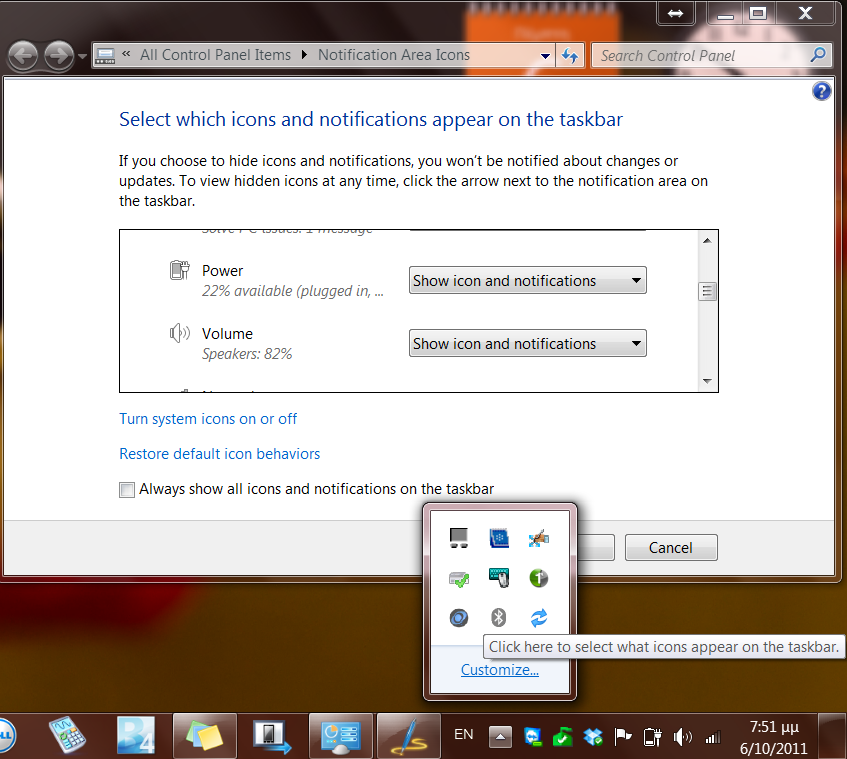The image size is (847, 759).
Task: Open the Dropbox icon in the system tray
Action: click(592, 736)
